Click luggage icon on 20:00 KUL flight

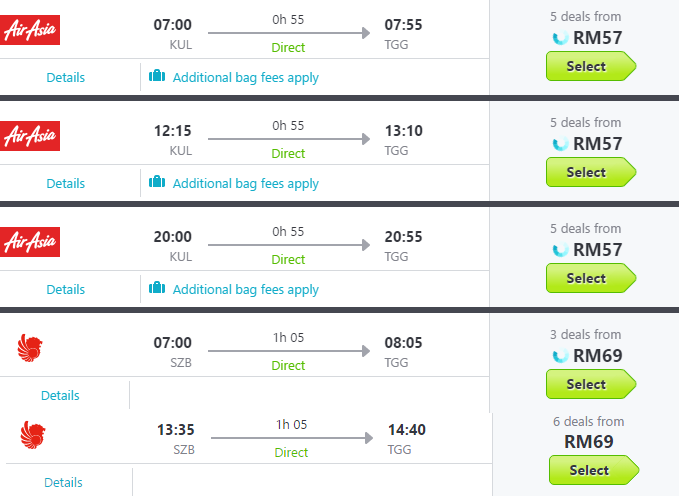[157, 288]
